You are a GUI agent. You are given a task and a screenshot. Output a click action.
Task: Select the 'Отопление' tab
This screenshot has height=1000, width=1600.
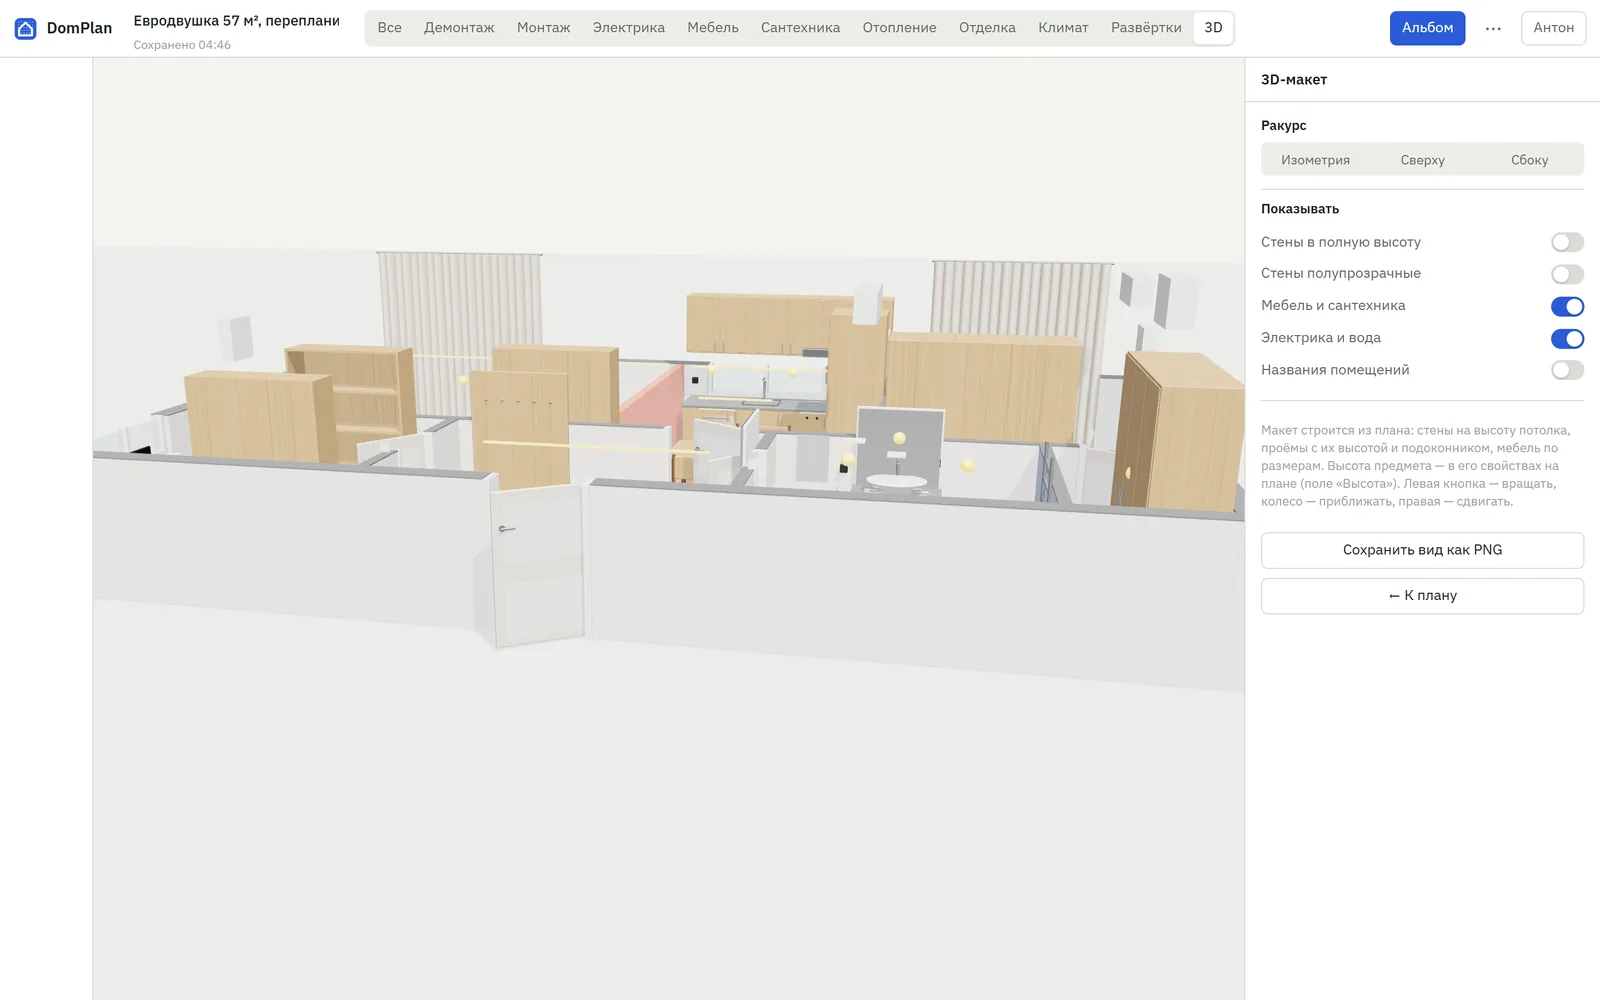click(x=899, y=28)
